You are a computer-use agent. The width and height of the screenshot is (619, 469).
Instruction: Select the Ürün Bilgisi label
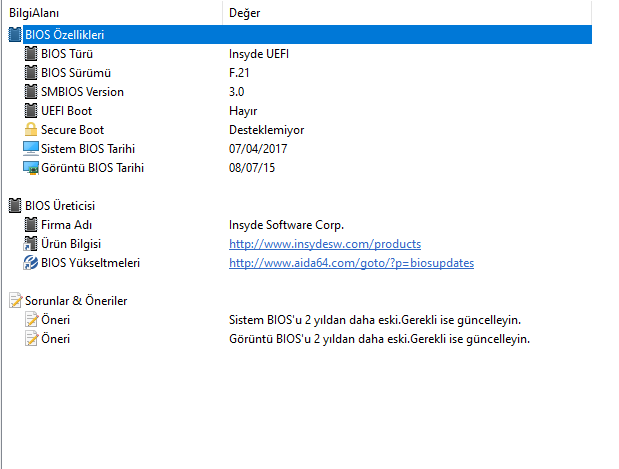[x=71, y=244]
